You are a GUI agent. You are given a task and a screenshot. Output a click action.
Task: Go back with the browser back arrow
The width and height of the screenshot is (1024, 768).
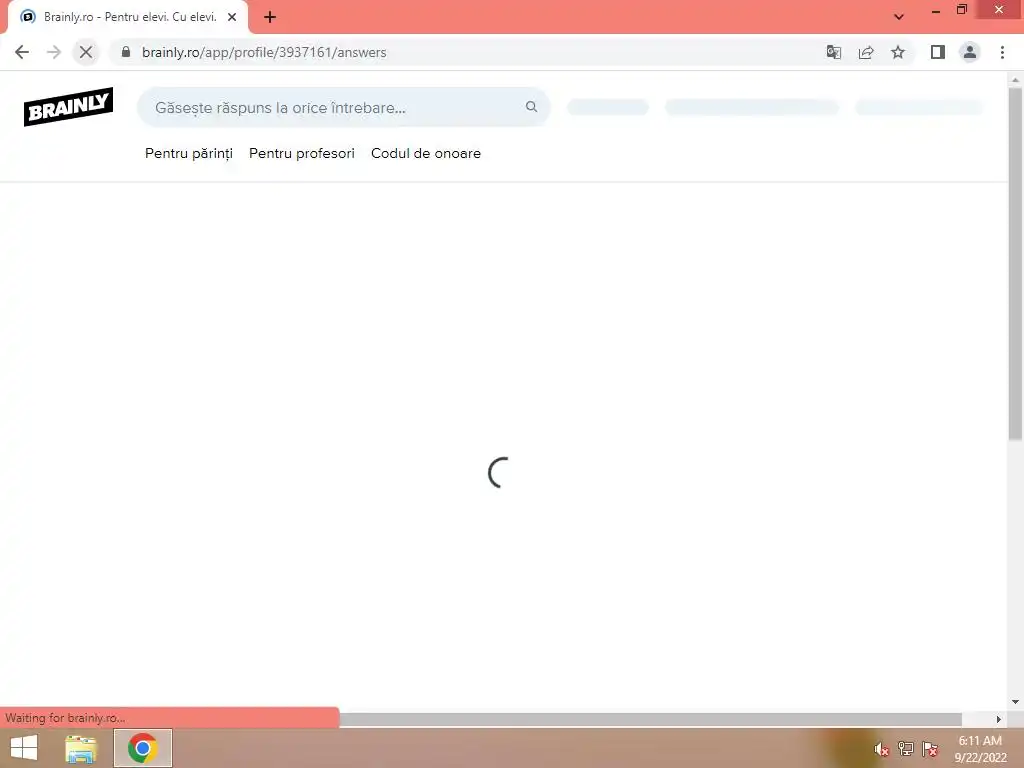click(22, 52)
